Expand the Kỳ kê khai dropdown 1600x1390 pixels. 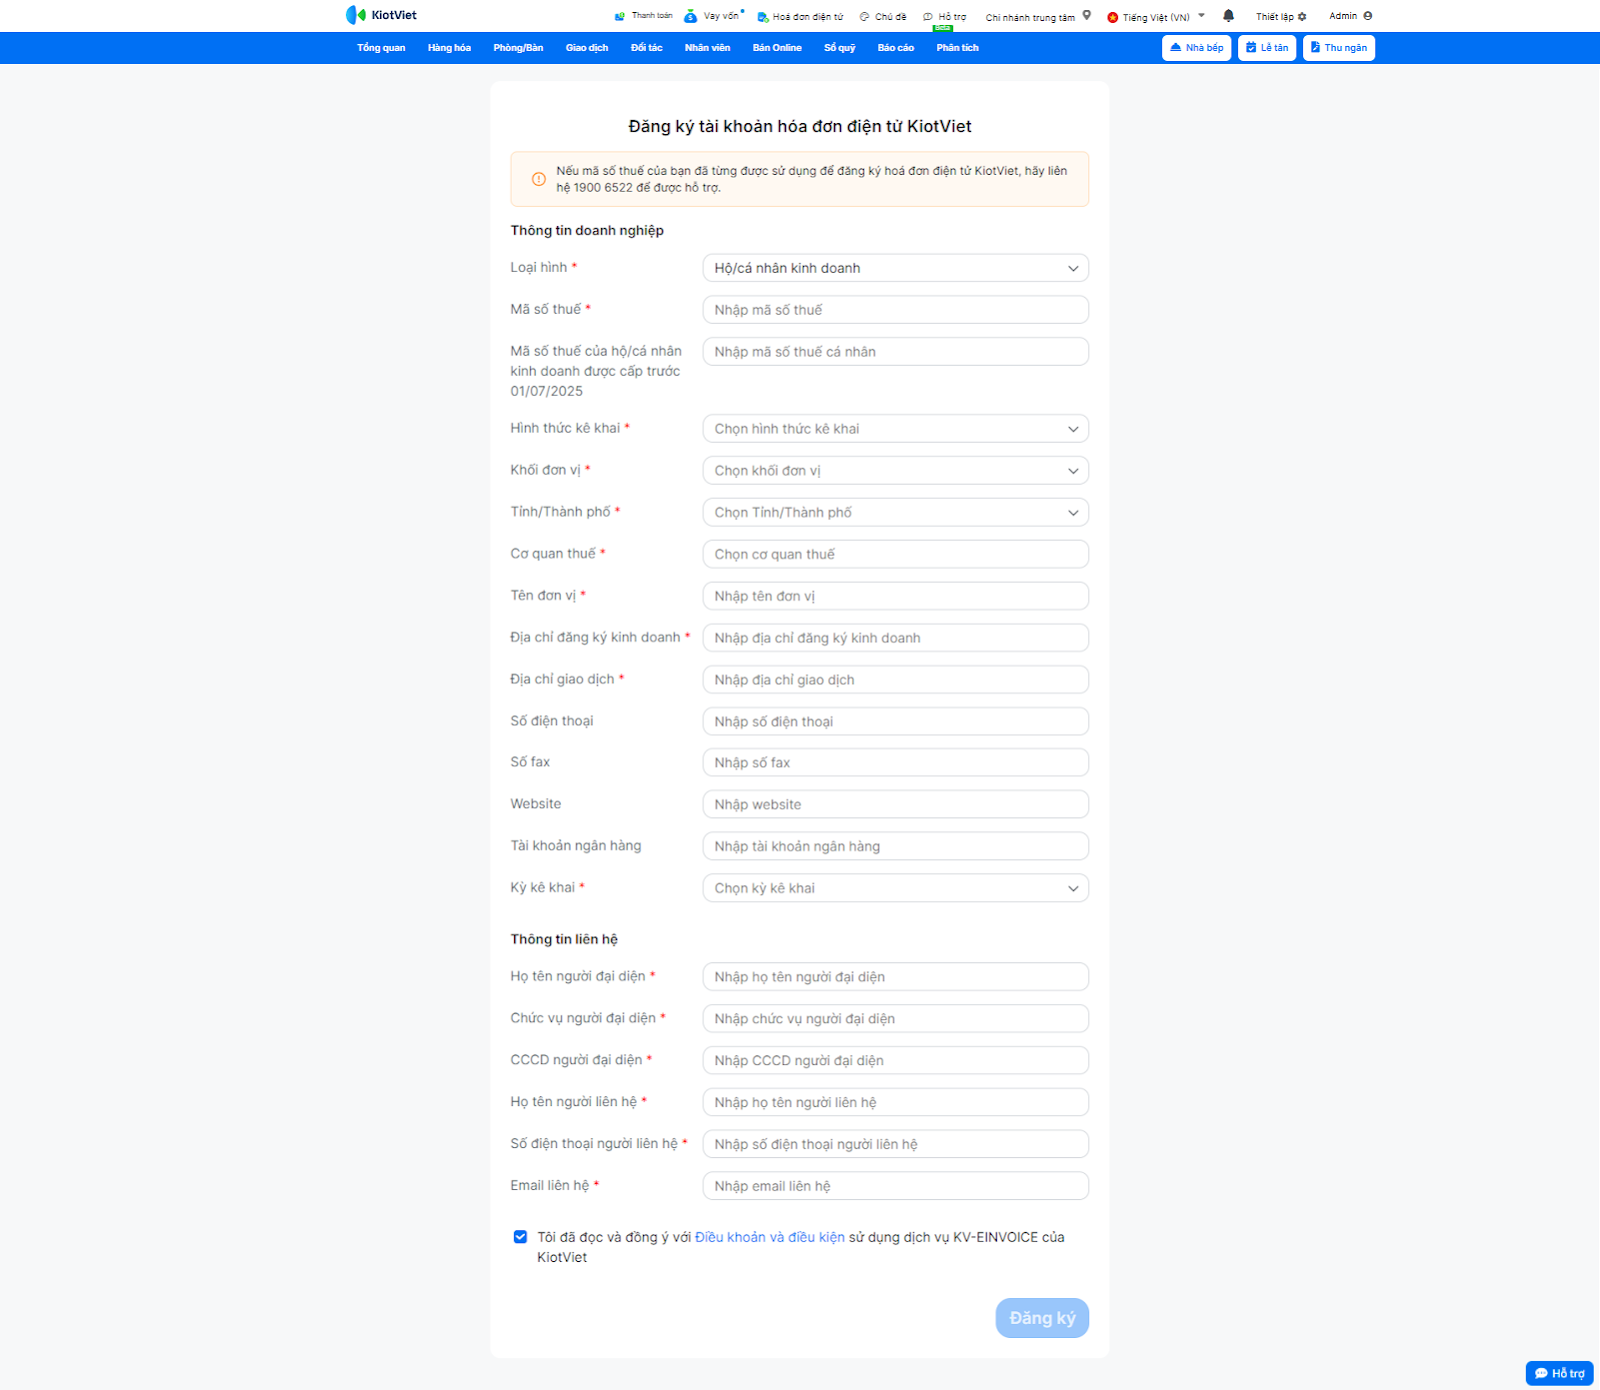896,888
